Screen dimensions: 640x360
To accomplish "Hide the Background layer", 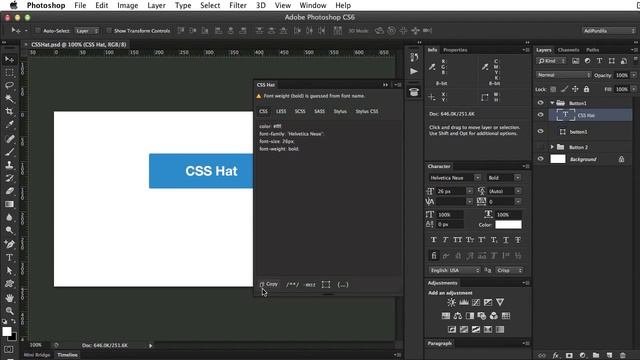I will pos(540,159).
